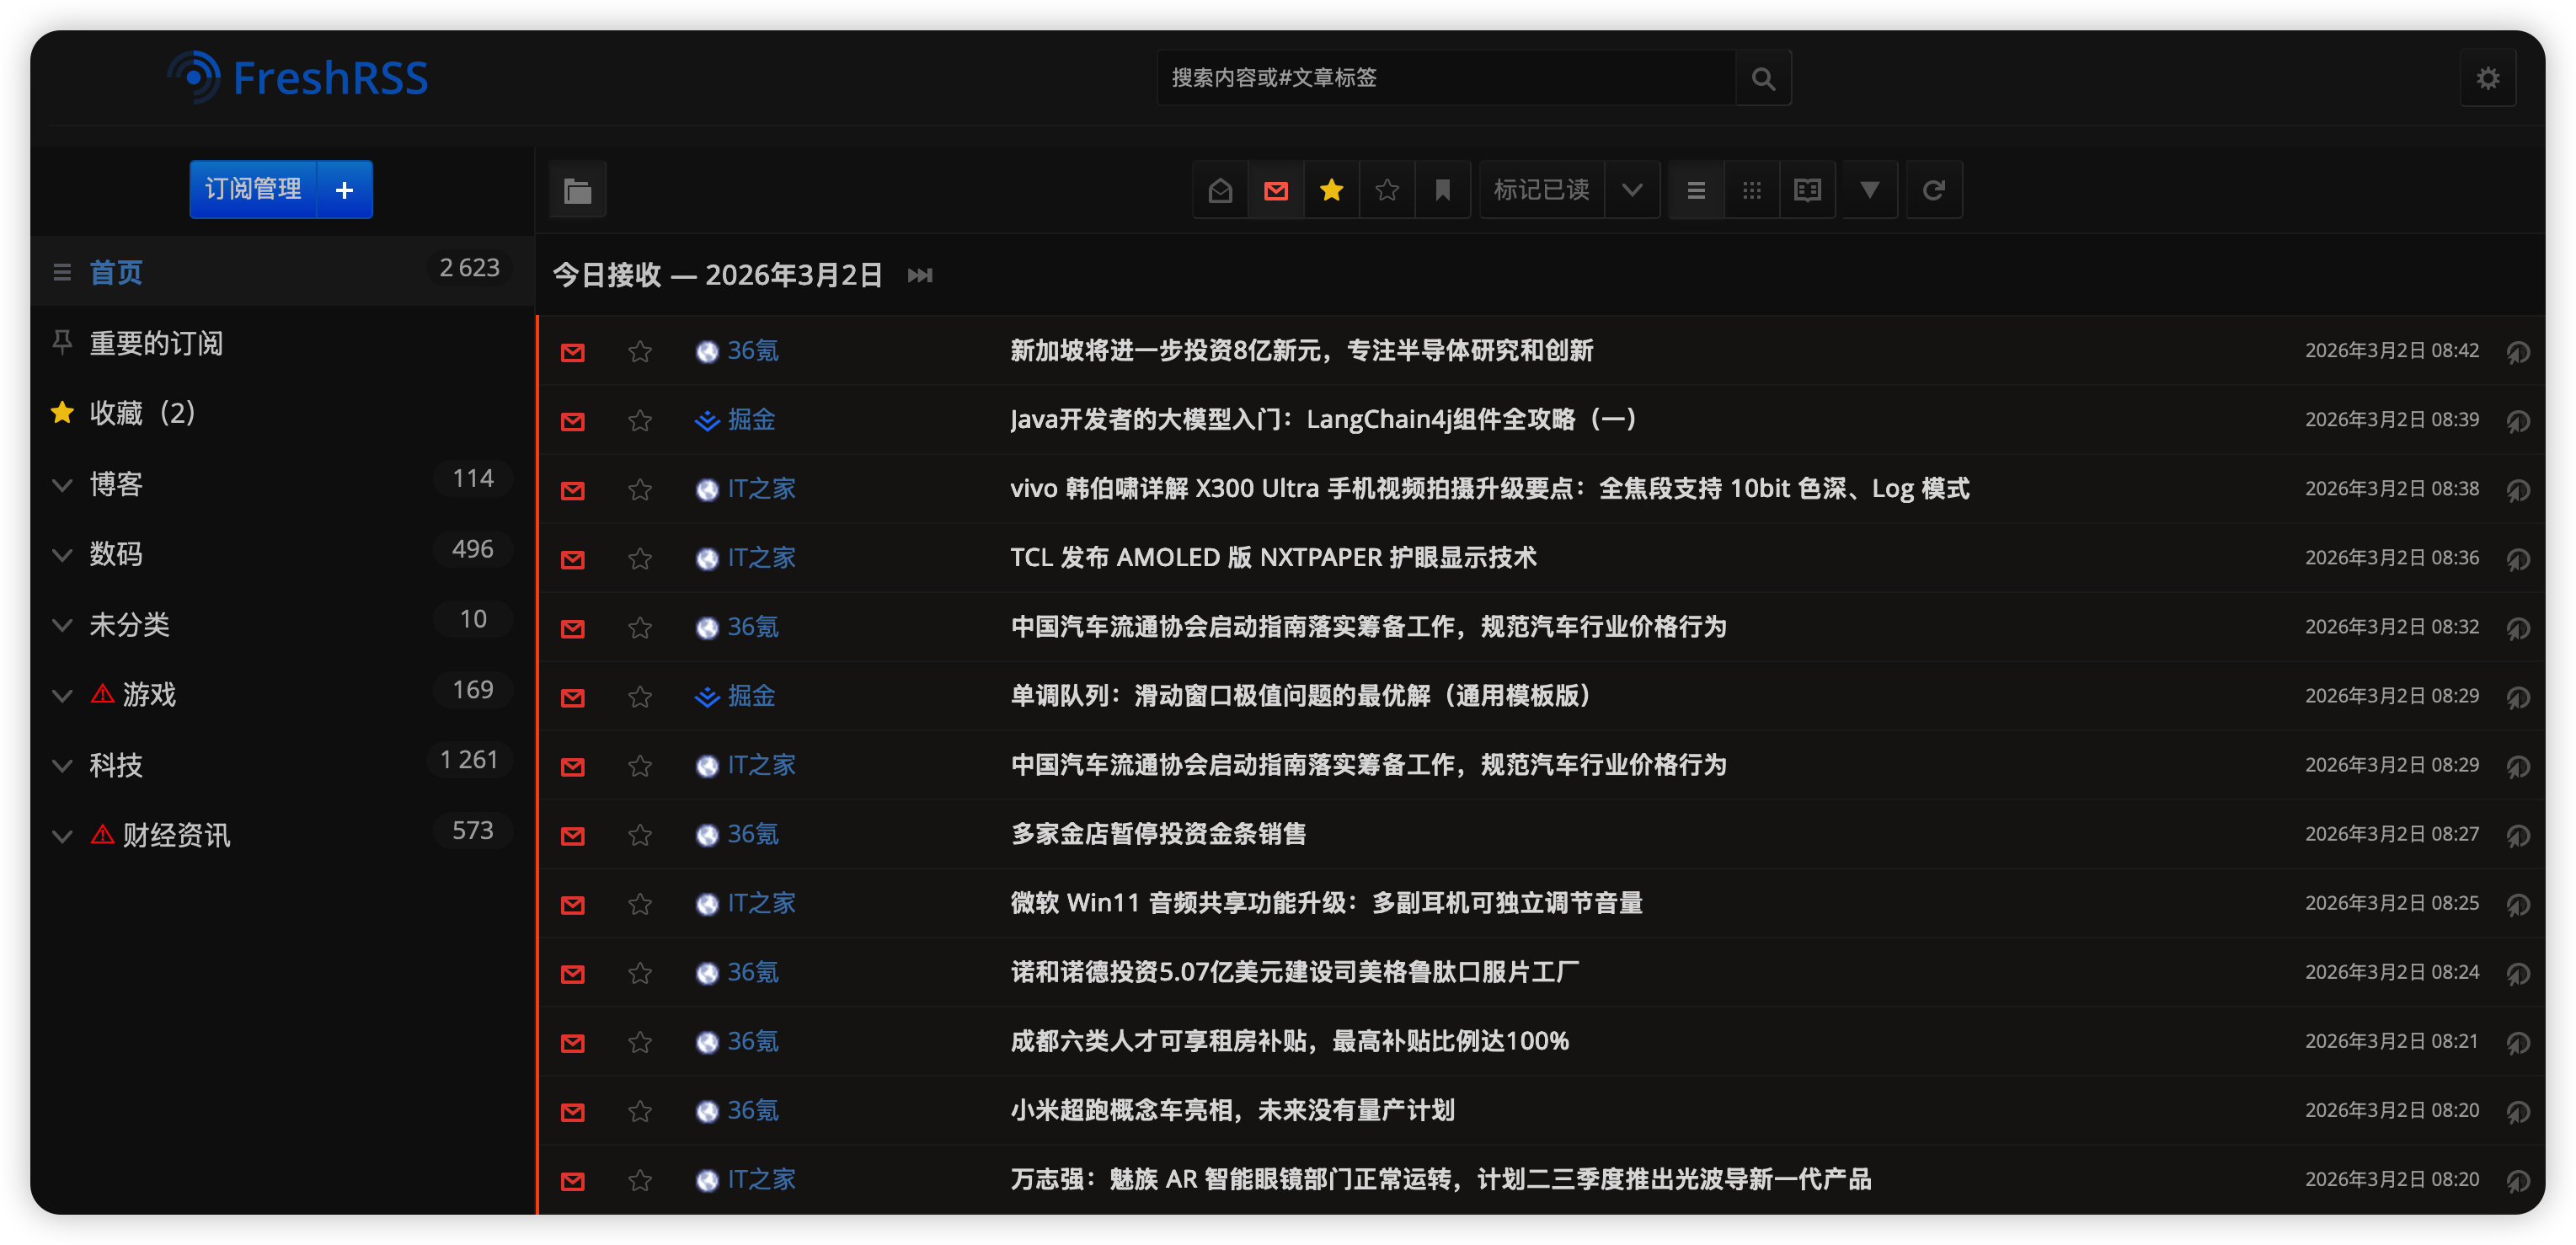This screenshot has width=2576, height=1245.
Task: Click the yellow star icon beside 收藏
Action: pyautogui.click(x=62, y=412)
